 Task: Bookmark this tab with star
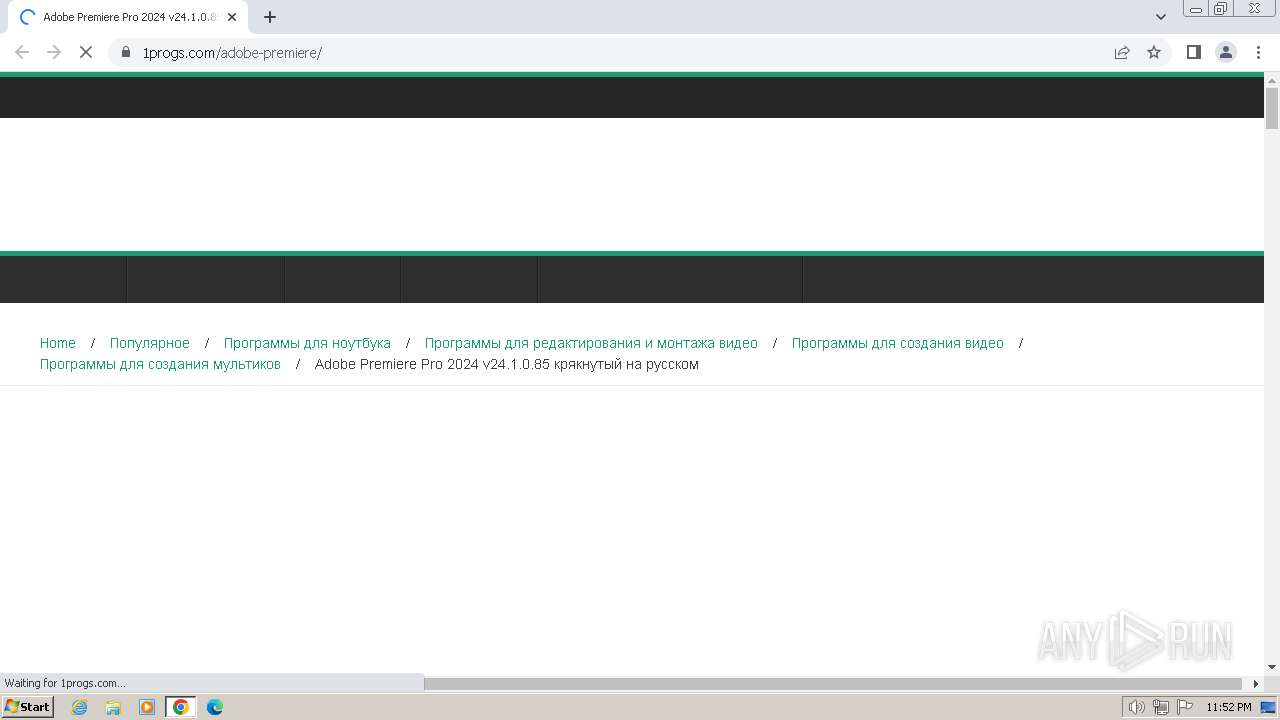pos(1154,52)
